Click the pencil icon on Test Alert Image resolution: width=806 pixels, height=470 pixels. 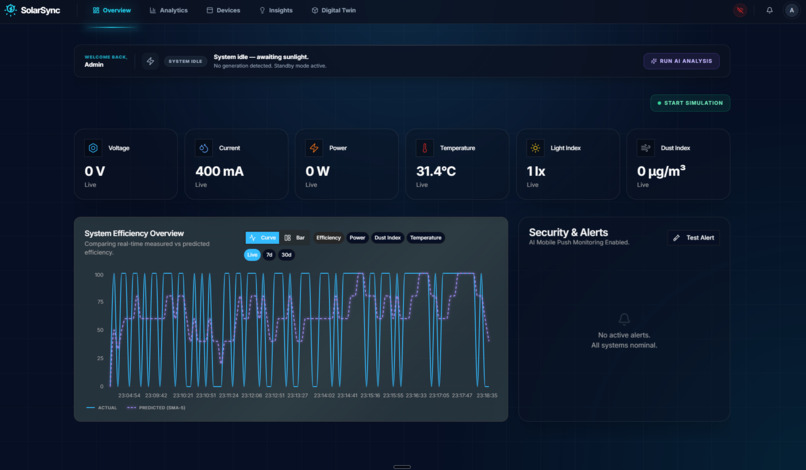(x=676, y=238)
